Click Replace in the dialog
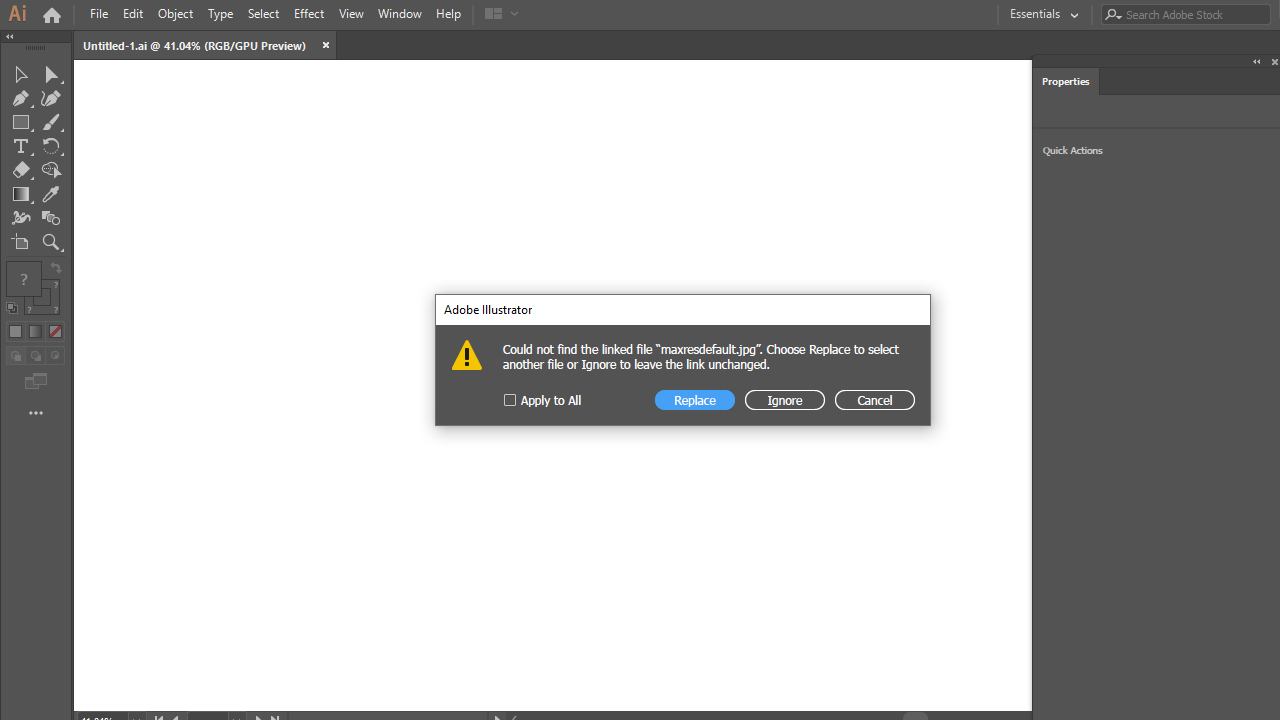This screenshot has height=720, width=1280. pos(695,400)
